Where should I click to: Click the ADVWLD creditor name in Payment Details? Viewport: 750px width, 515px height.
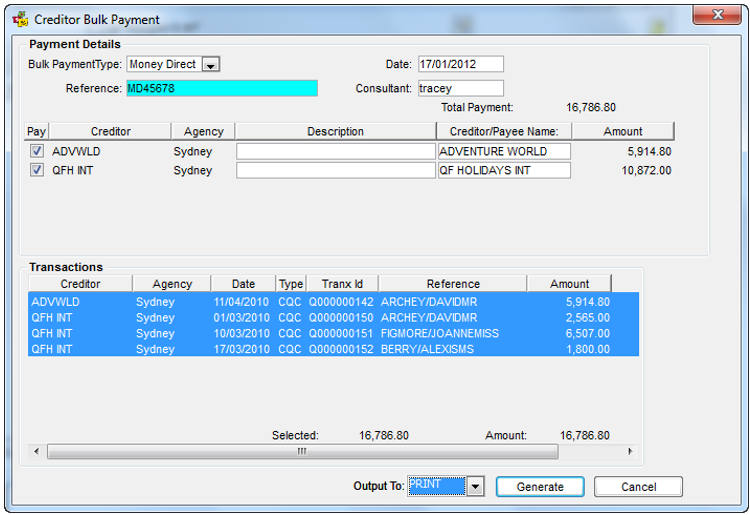point(76,152)
